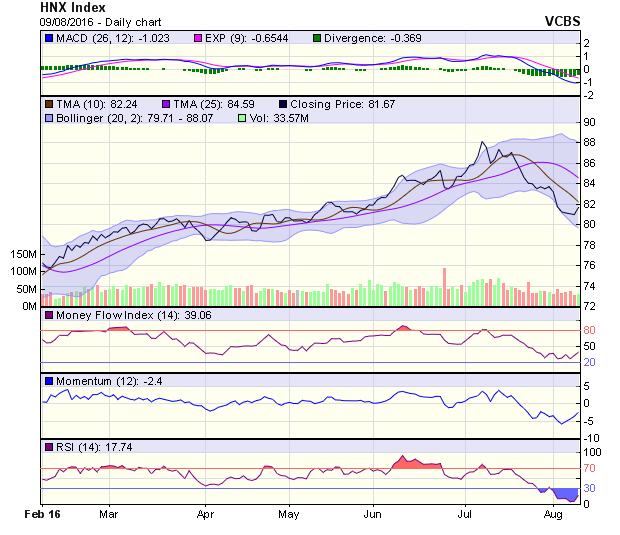Click the light green Vol legend swatch
Image resolution: width=620 pixels, height=535 pixels.
[x=240, y=117]
